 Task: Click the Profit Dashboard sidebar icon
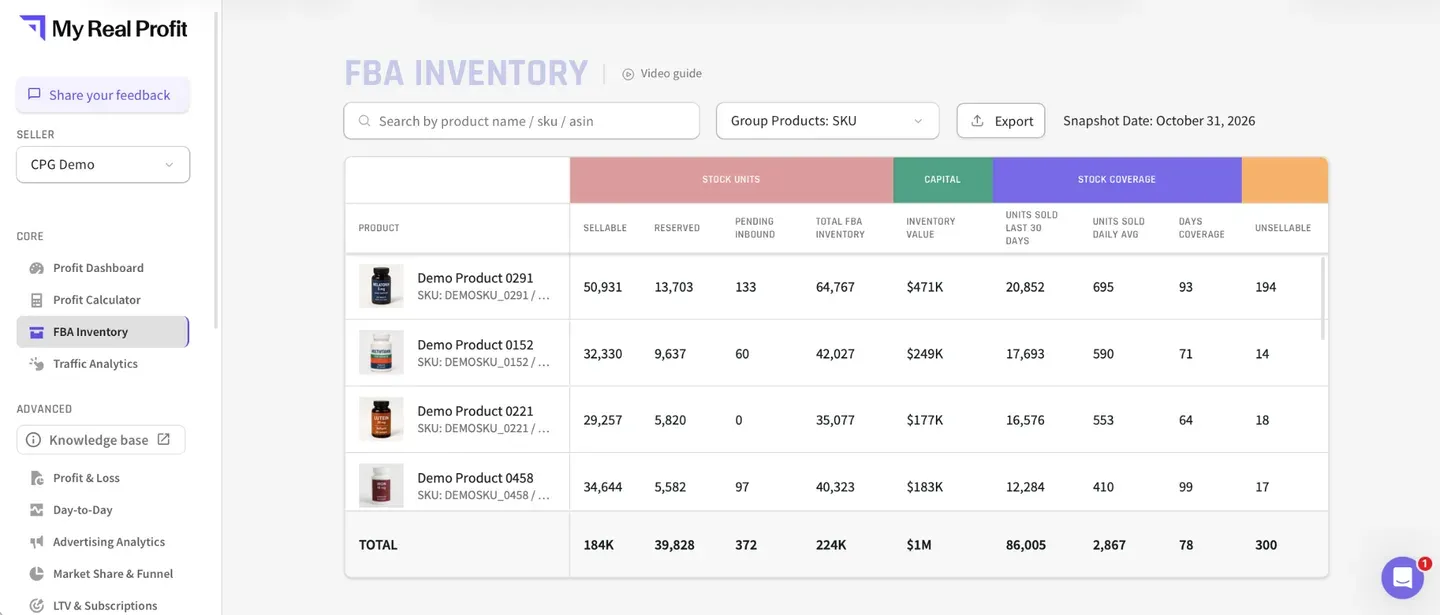(37, 268)
